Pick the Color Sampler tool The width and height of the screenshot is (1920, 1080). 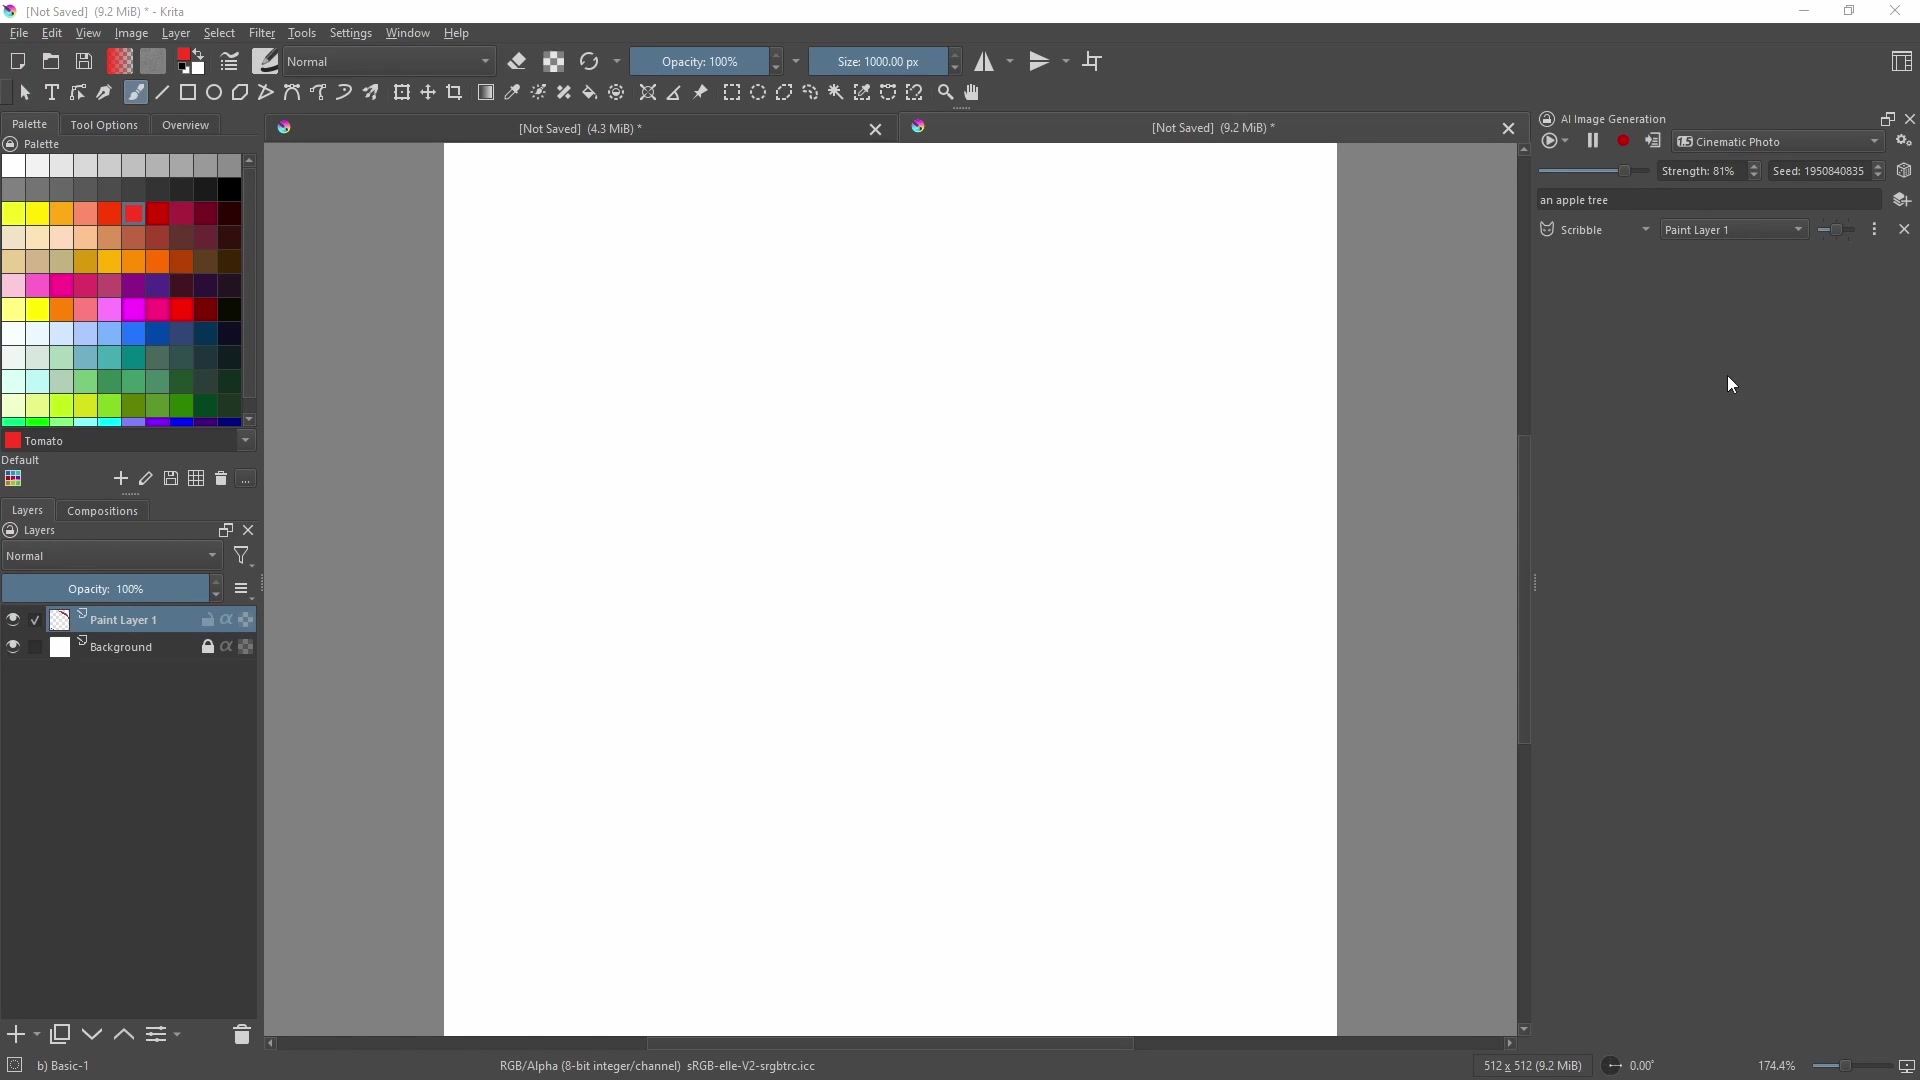(512, 93)
